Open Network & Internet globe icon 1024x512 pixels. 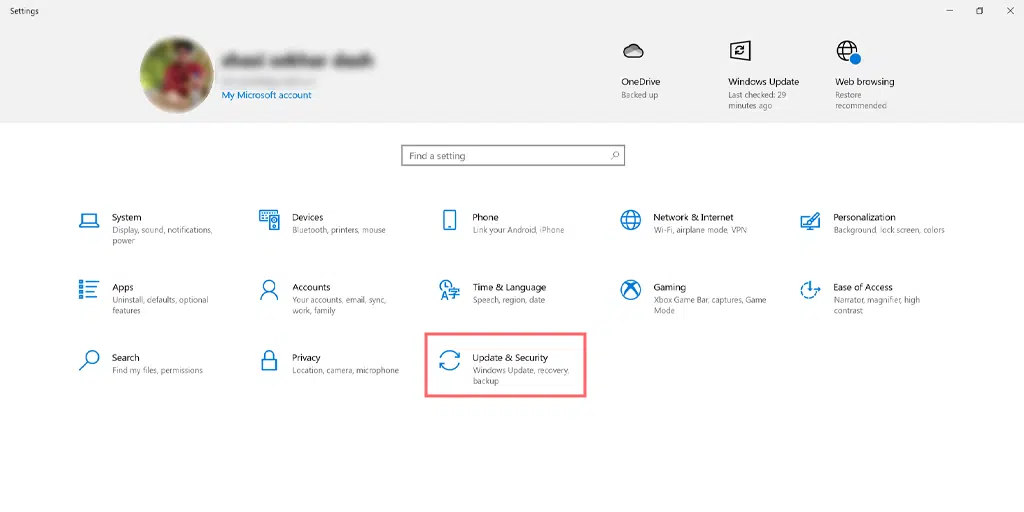630,220
